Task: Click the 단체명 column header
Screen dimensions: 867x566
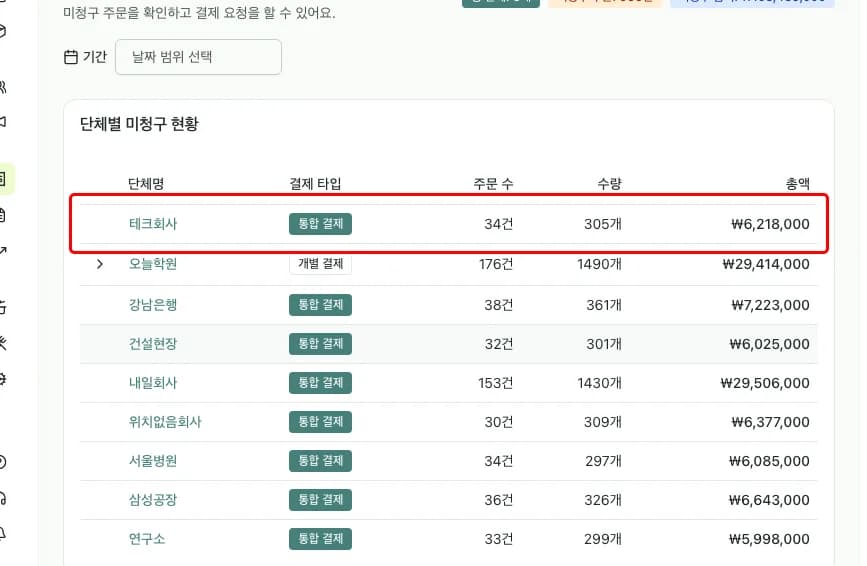Action: point(146,184)
